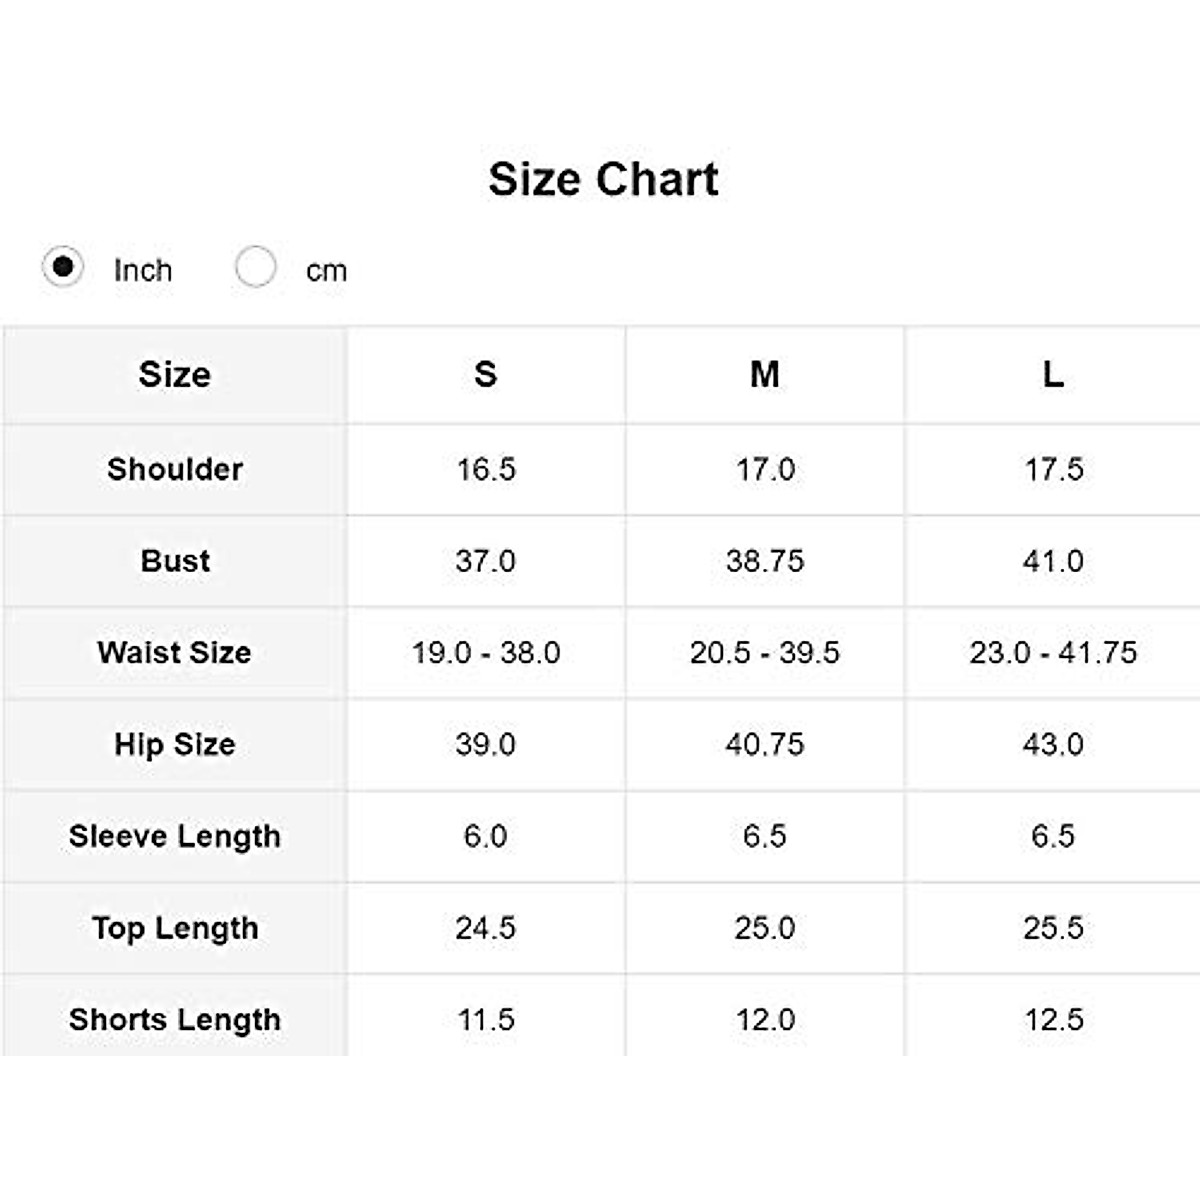Click the Hip Size row label

175,744
